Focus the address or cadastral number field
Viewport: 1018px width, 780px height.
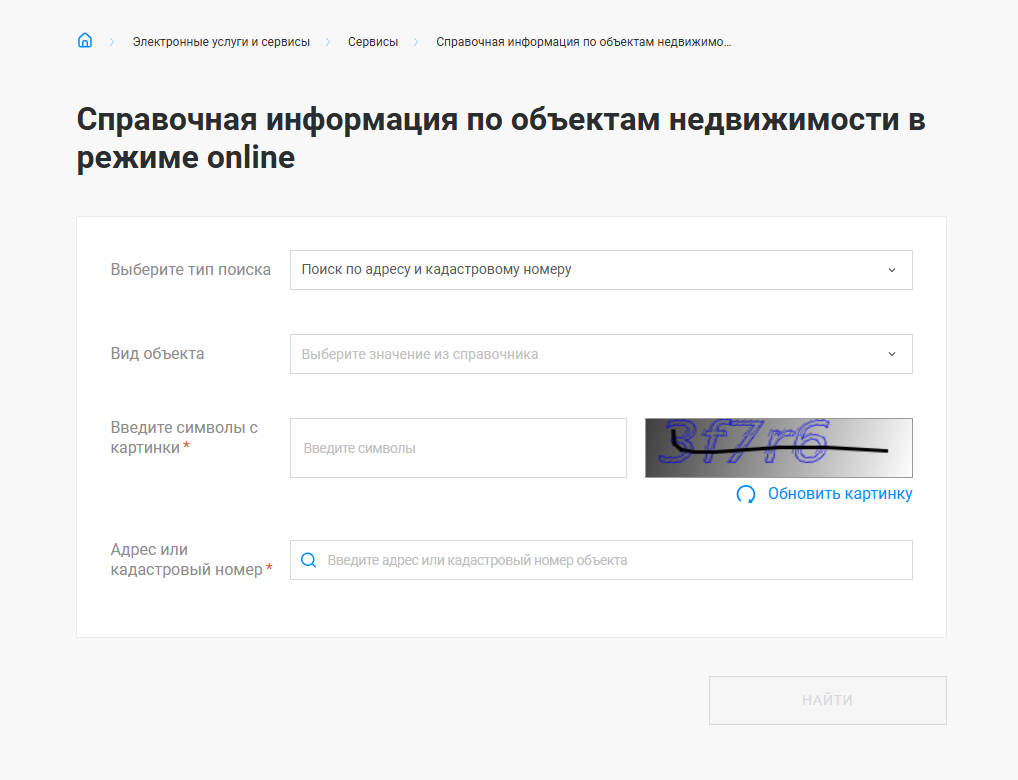pos(601,560)
